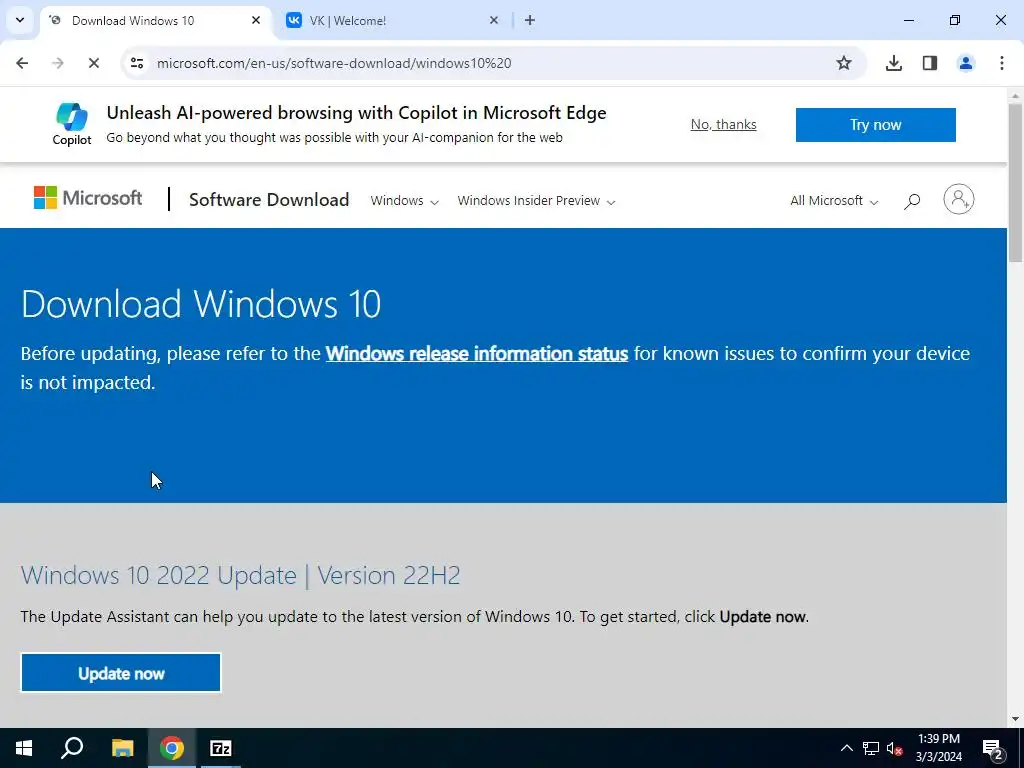The height and width of the screenshot is (768, 1024).
Task: Click the Windows 10 2022 Update heading
Action: pos(240,575)
